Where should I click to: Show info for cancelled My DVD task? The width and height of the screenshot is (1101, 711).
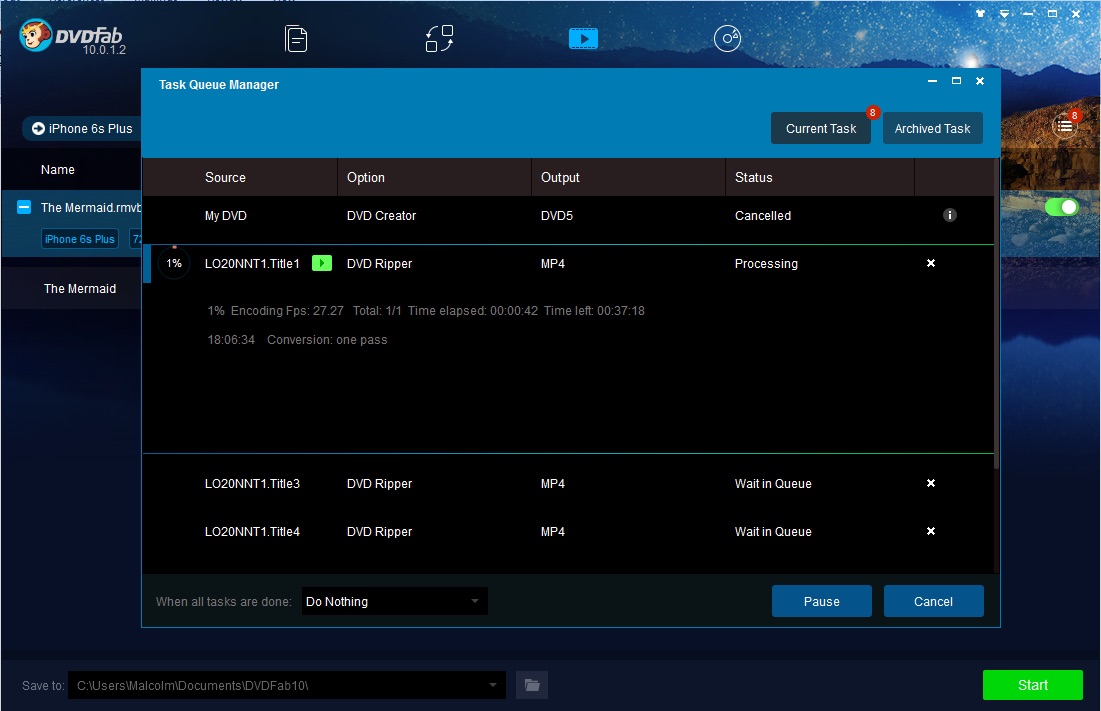[x=949, y=215]
